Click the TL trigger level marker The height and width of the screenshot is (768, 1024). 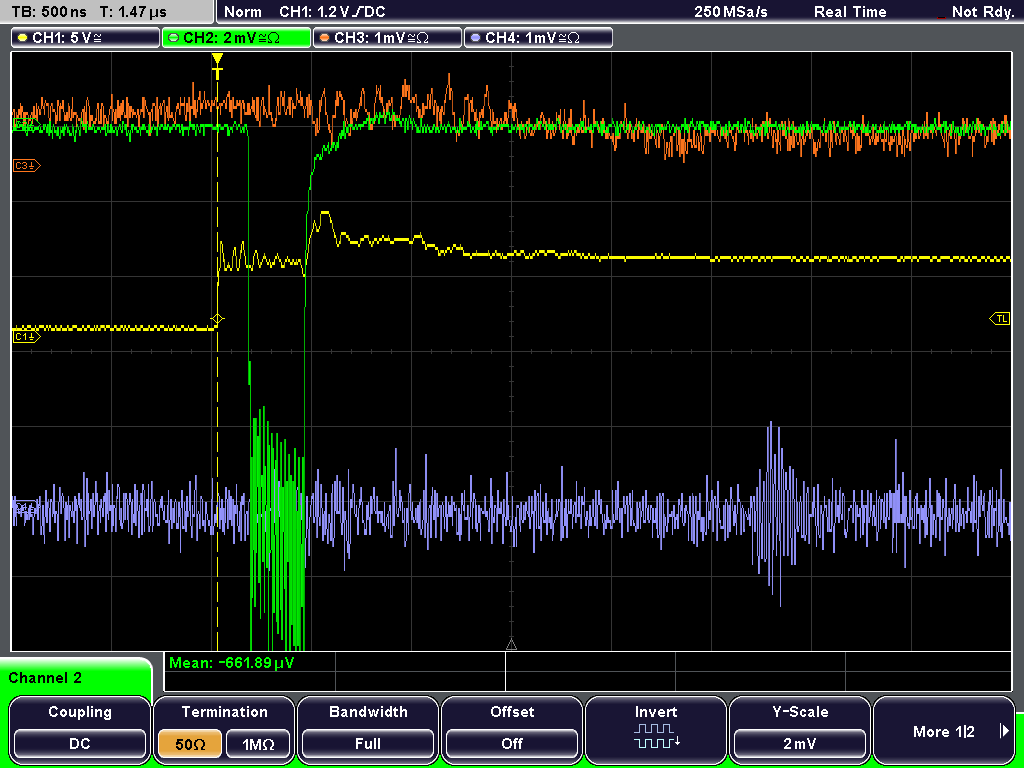click(1000, 319)
